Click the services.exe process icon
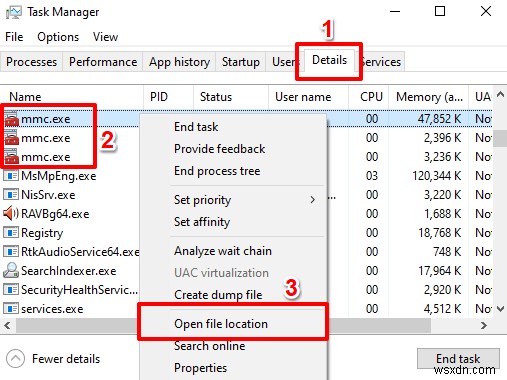 point(11,309)
